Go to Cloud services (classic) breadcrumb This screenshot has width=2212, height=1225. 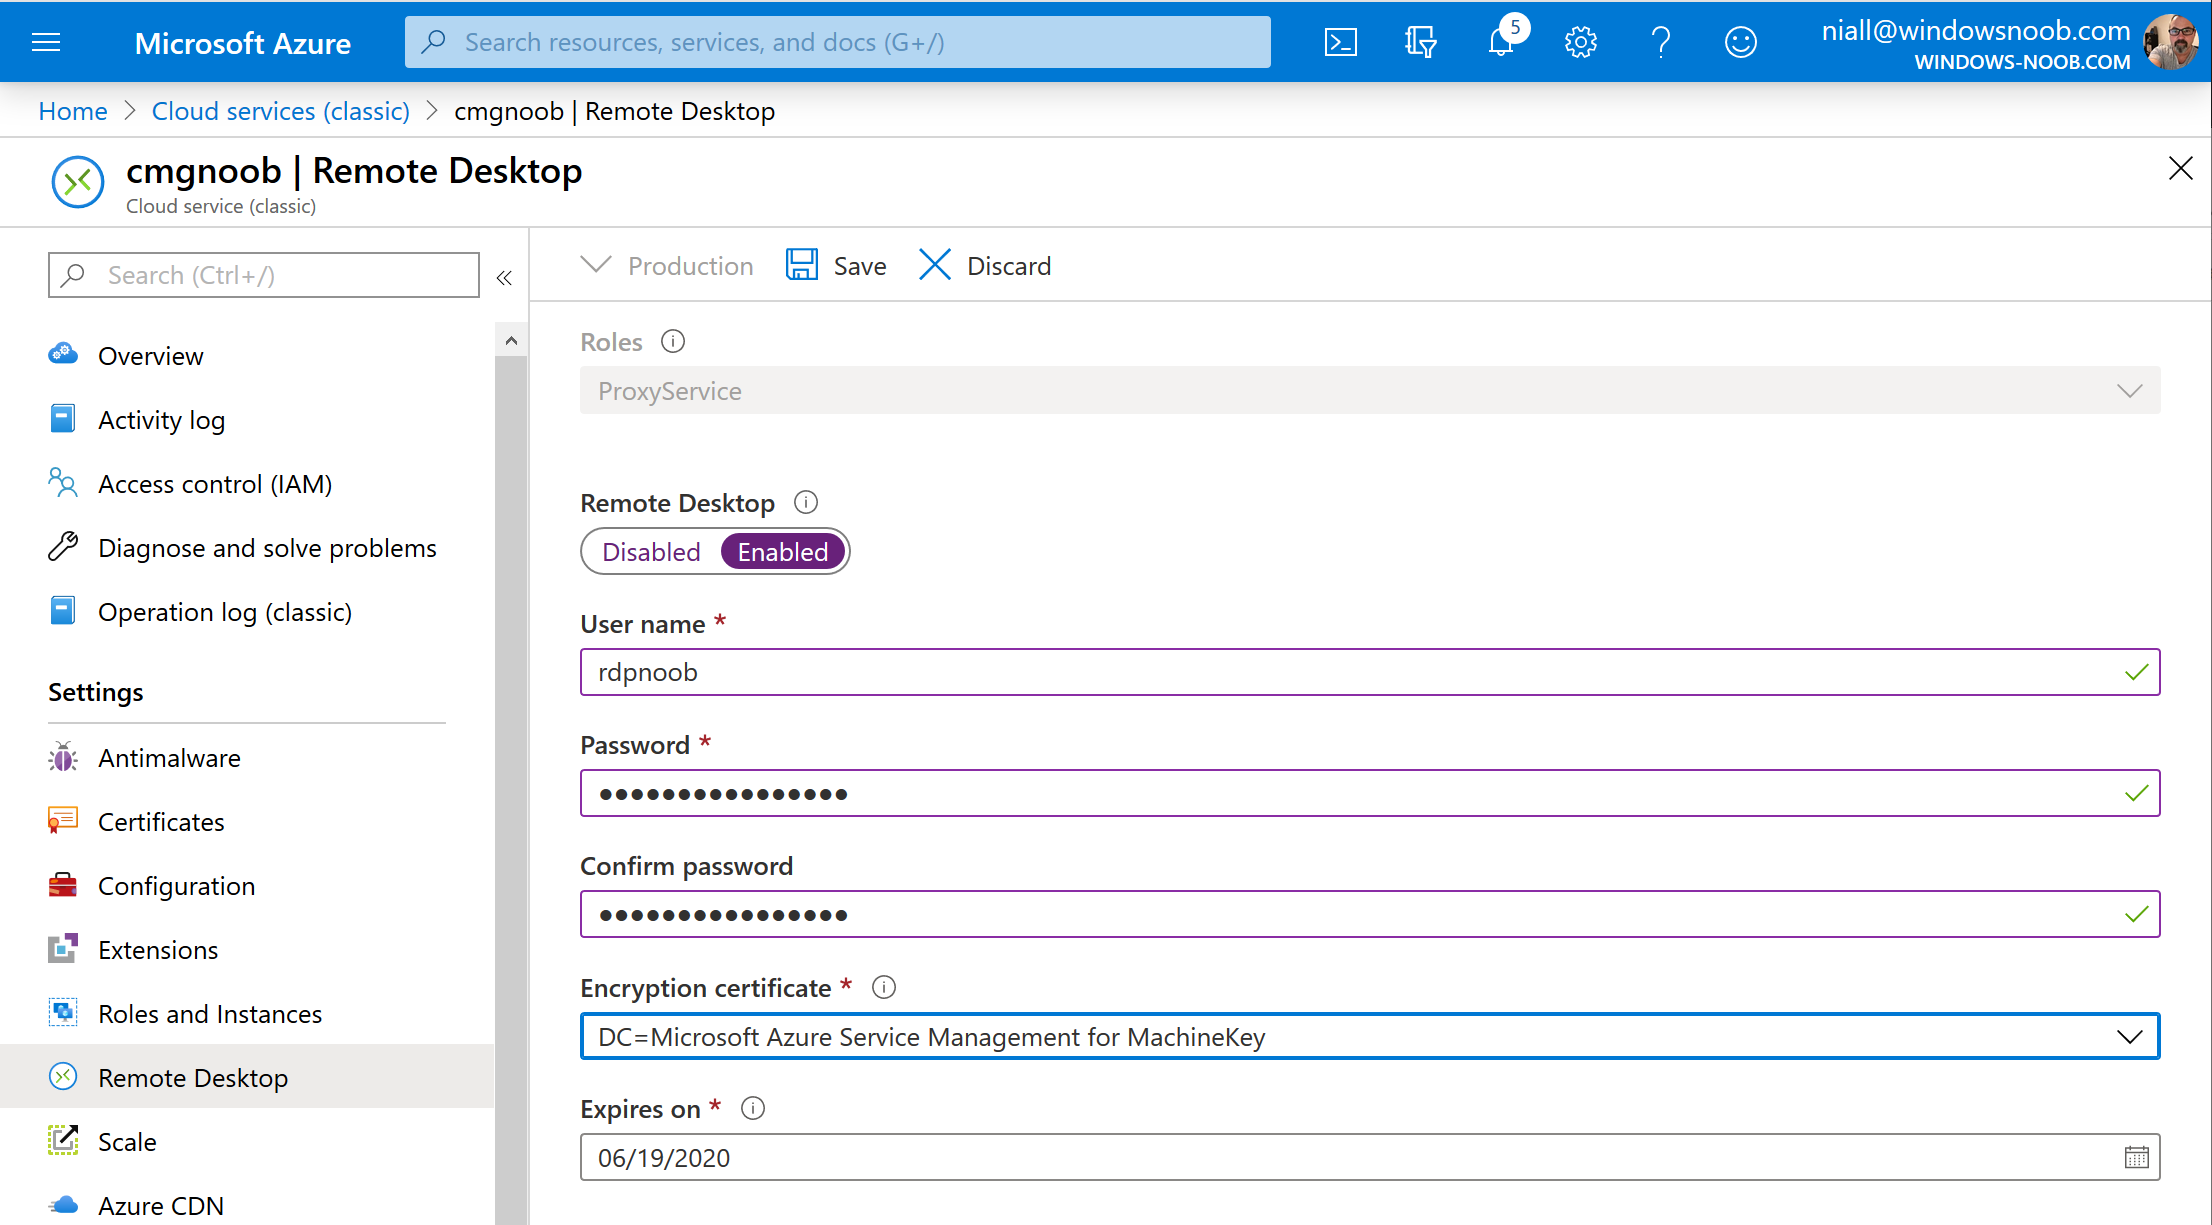coord(281,111)
